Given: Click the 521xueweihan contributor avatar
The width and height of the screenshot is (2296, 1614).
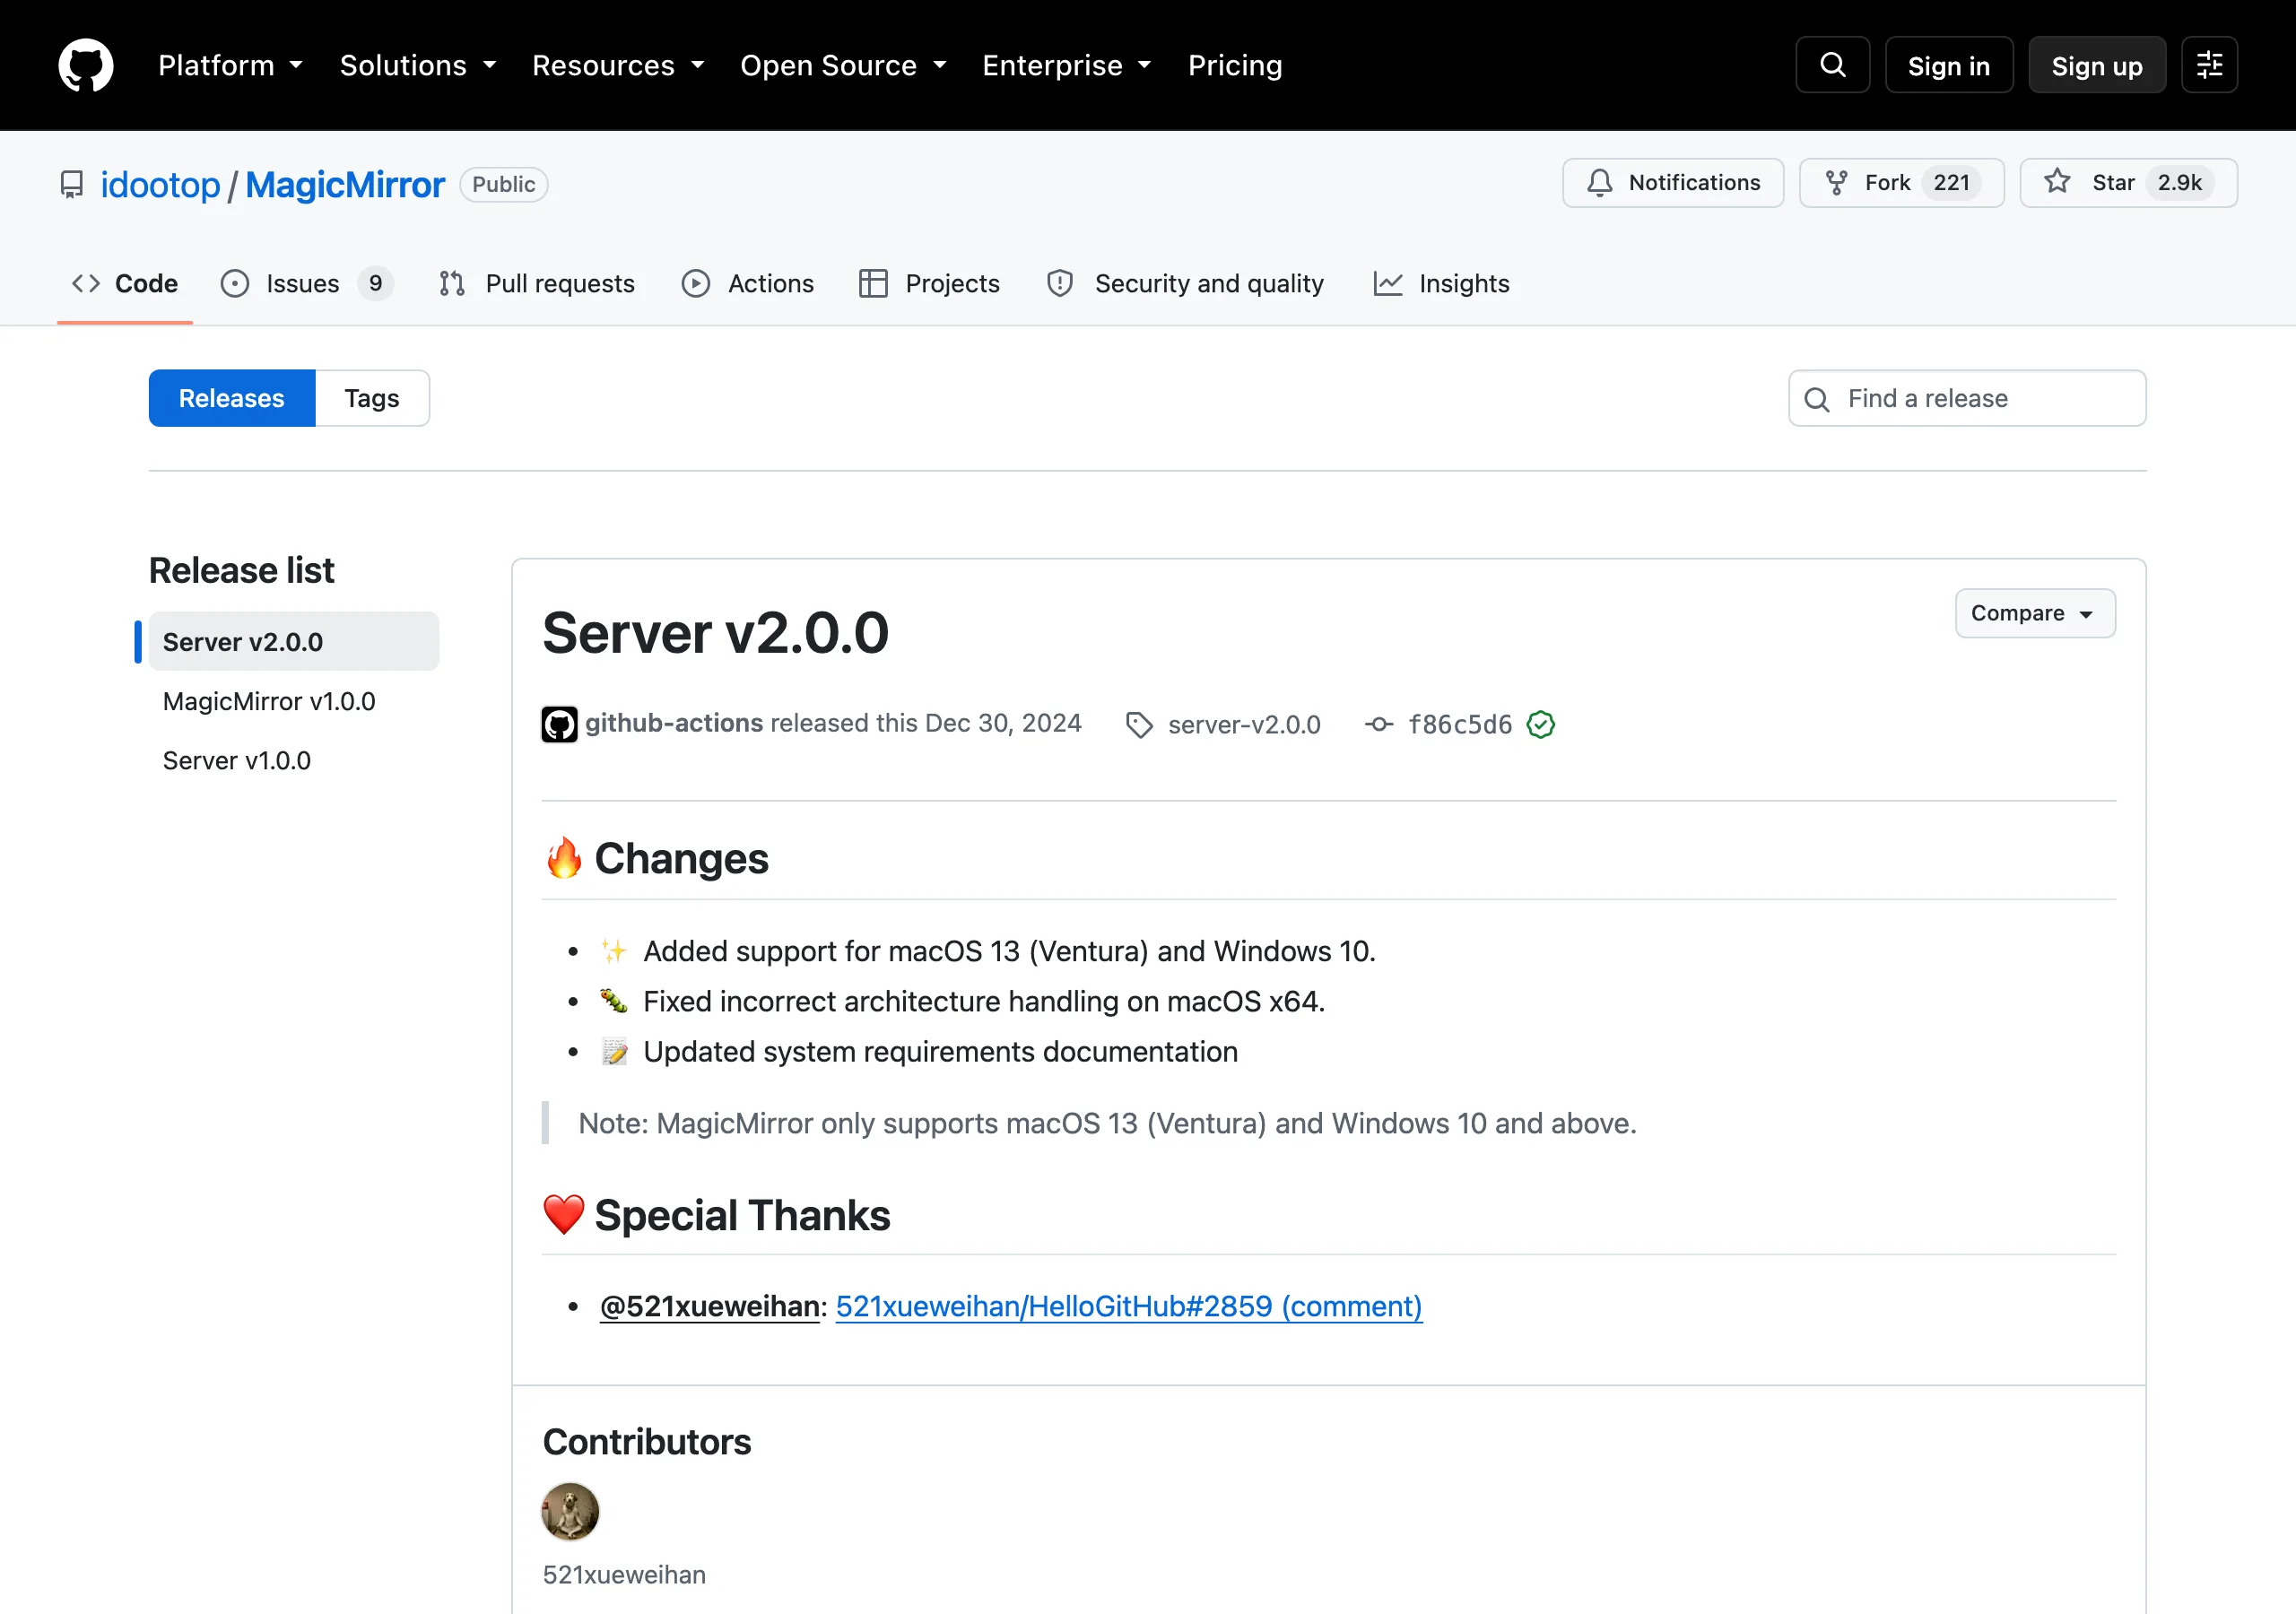Looking at the screenshot, I should click(570, 1511).
